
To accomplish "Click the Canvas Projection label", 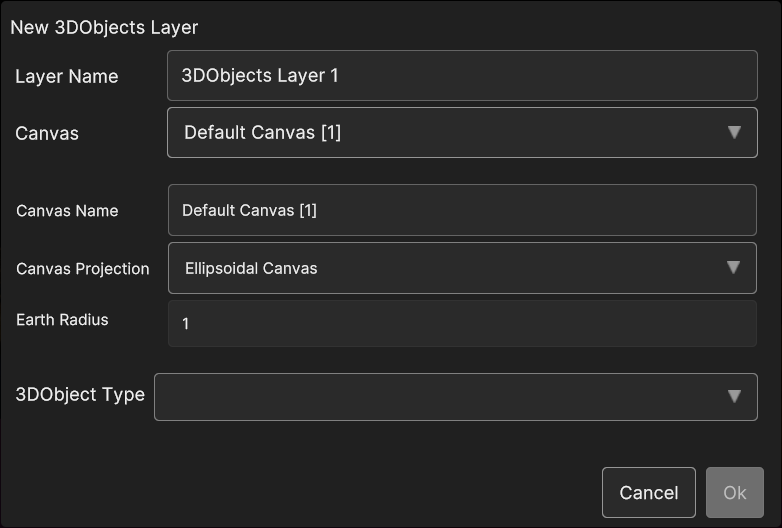I will pyautogui.click(x=83, y=269).
